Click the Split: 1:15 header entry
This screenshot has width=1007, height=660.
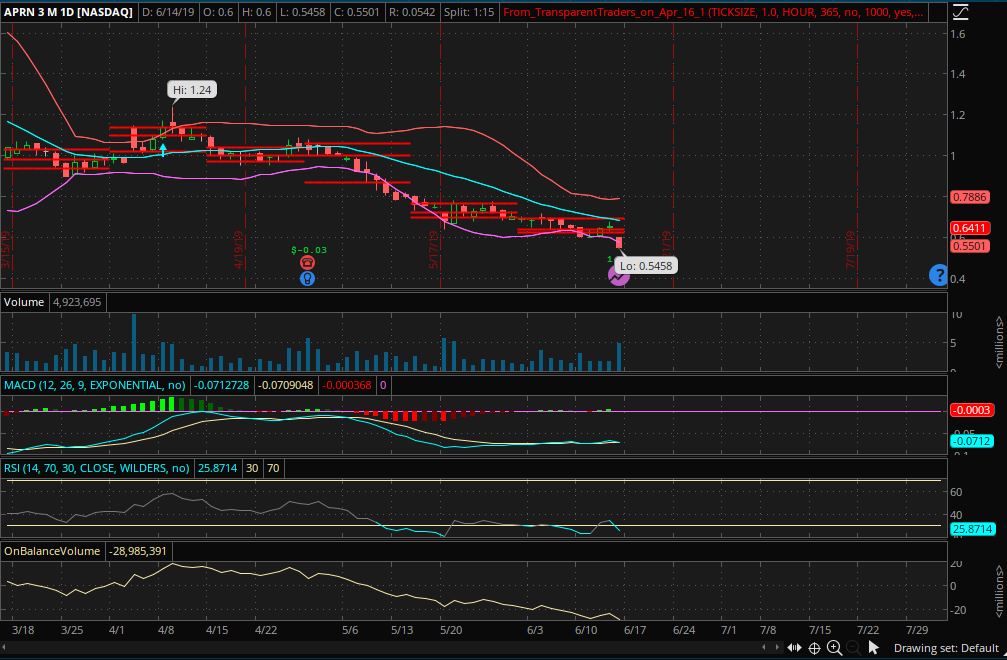[x=469, y=12]
